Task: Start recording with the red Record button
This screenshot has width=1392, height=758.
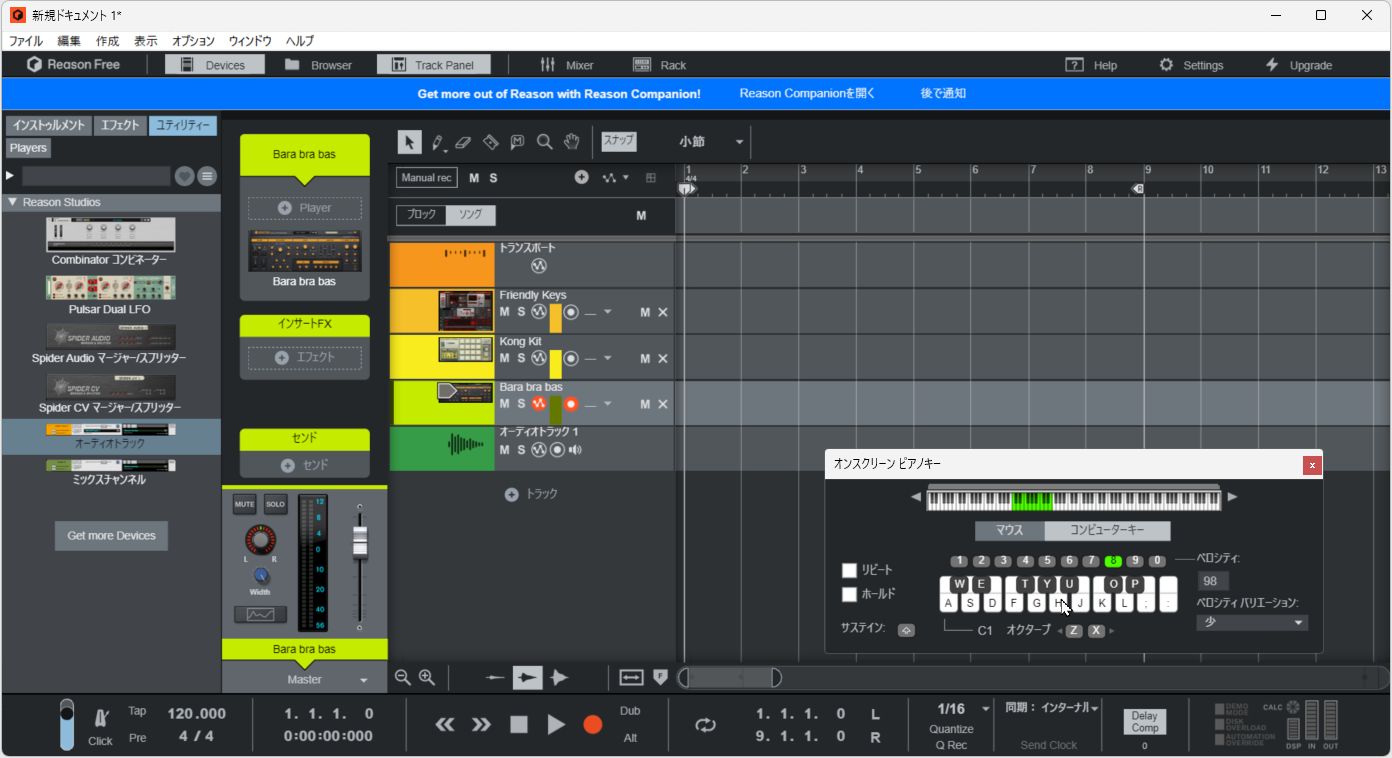Action: pos(593,725)
